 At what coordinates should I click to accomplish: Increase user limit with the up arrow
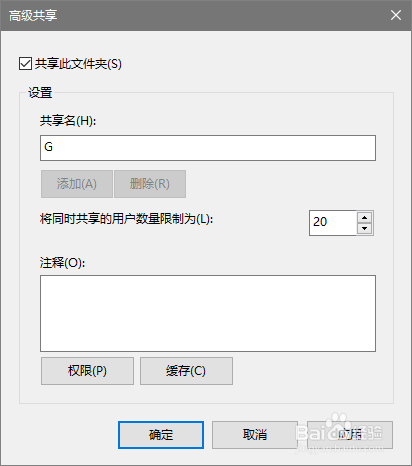click(x=365, y=218)
